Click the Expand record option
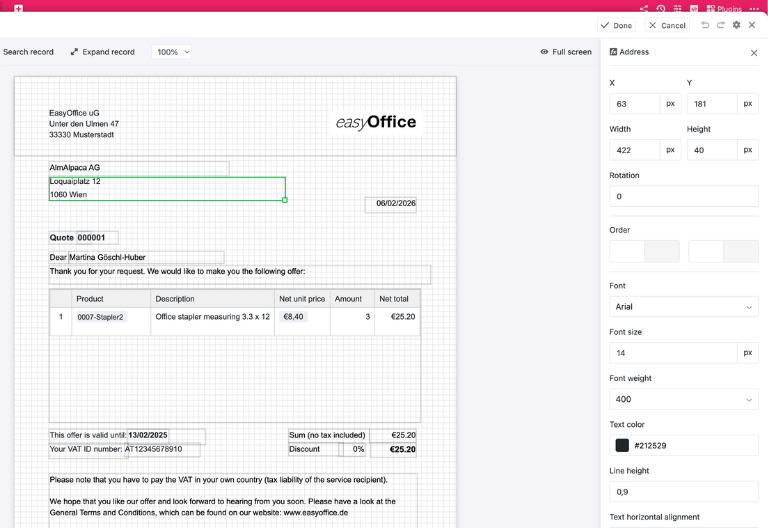This screenshot has width=768, height=528. click(x=102, y=52)
